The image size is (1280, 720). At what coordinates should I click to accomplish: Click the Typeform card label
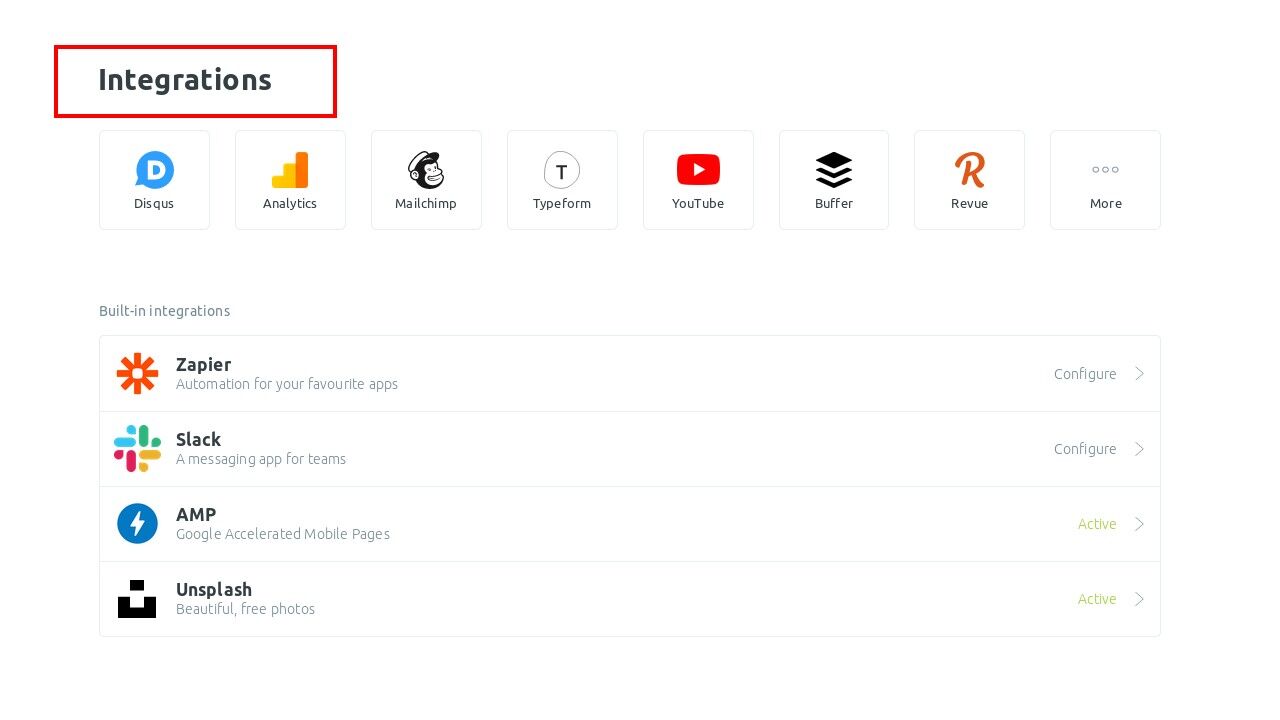562,203
